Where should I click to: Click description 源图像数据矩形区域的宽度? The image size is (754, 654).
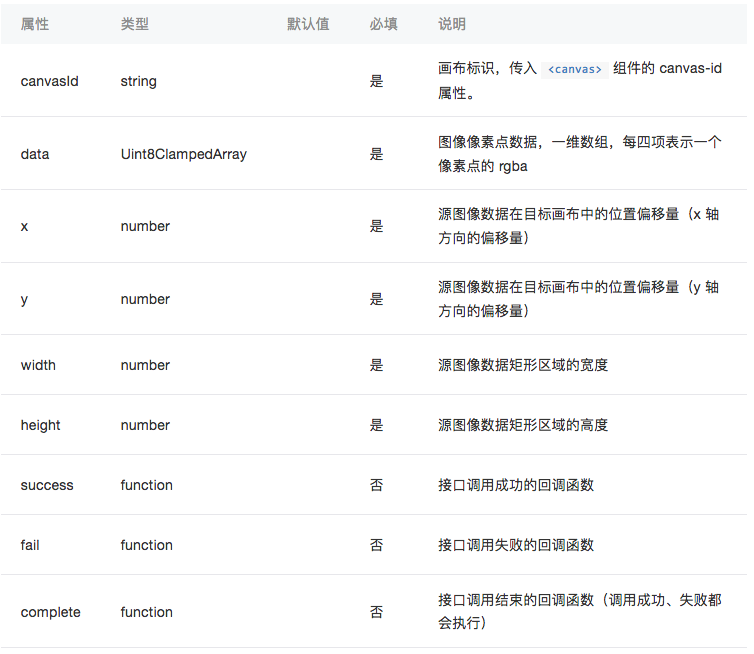click(523, 365)
